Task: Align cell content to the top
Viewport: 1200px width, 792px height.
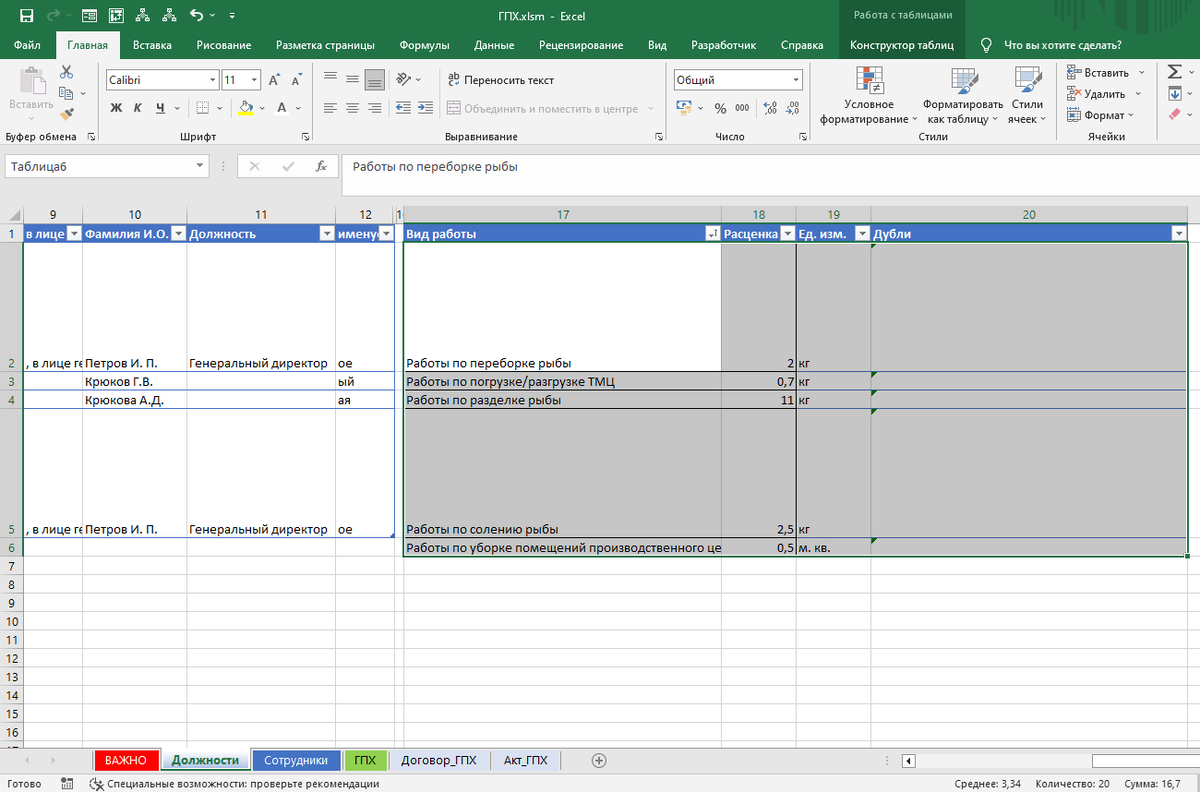Action: 329,80
